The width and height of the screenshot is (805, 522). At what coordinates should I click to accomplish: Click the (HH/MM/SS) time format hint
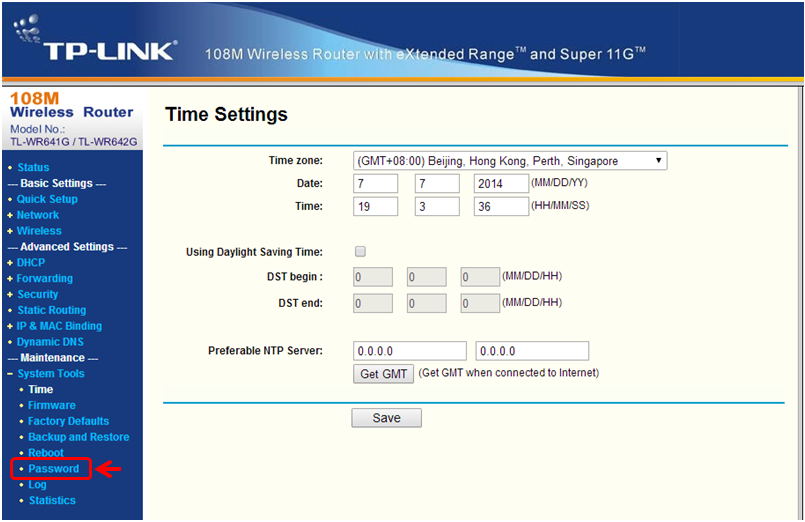560,205
